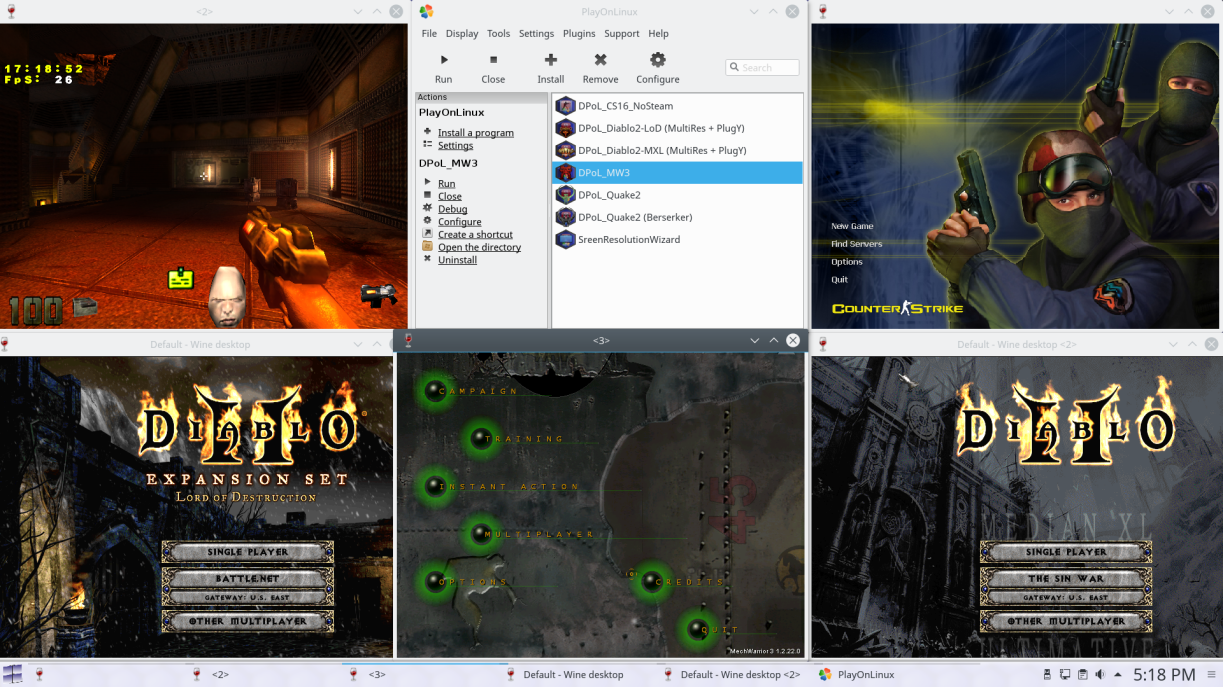Open the panel hamburger menu at taskbar end

click(x=1210, y=675)
